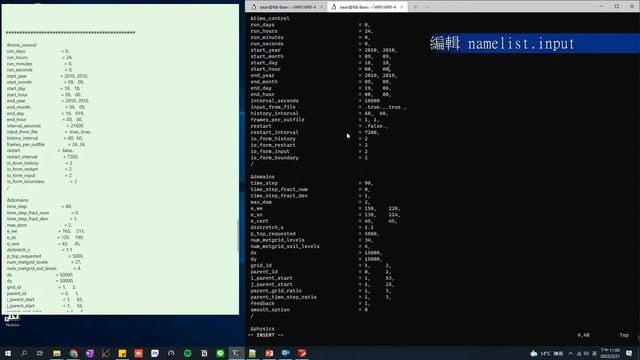This screenshot has width=640, height=360.
Task: Open the round gauge taskbar icon
Action: (x=171, y=353)
